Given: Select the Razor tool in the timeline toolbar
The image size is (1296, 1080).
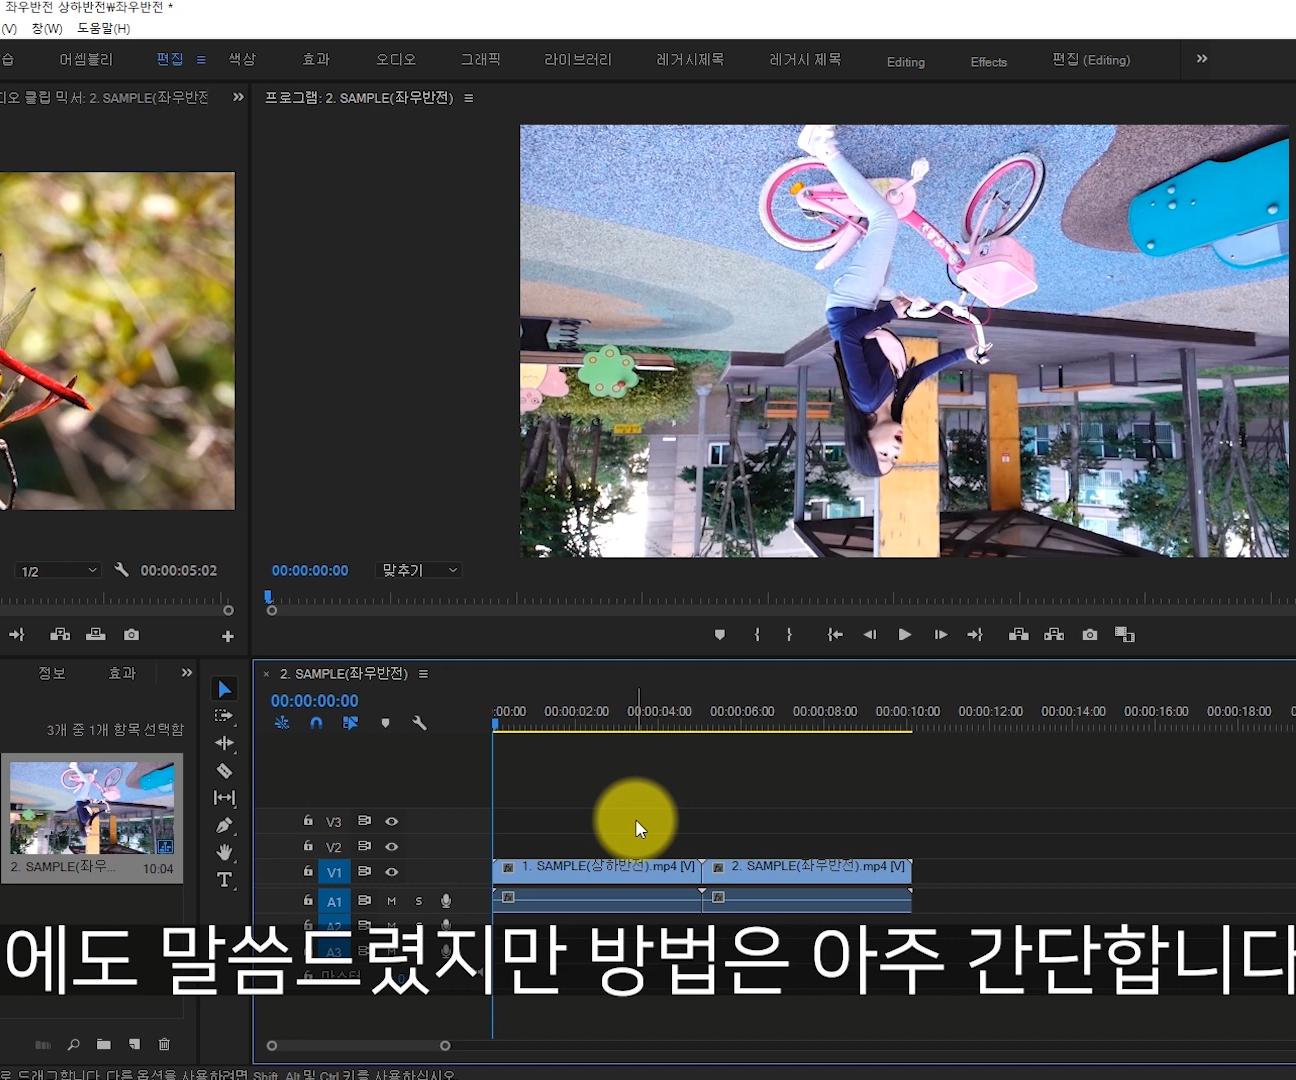Looking at the screenshot, I should (x=224, y=771).
